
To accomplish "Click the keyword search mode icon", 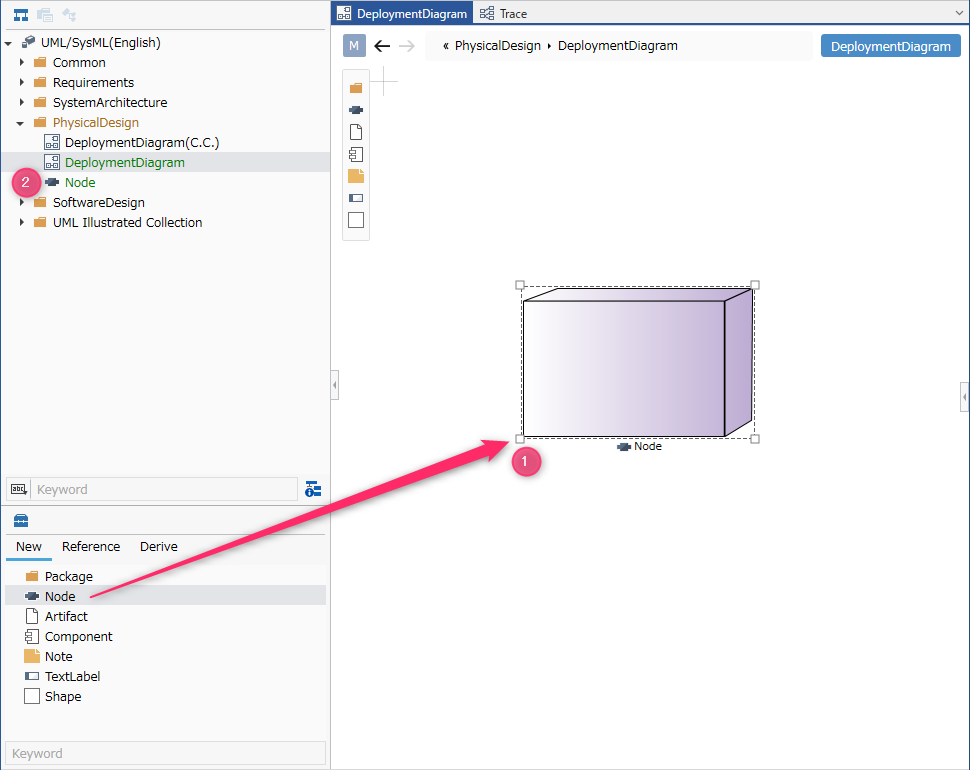I will click(19, 489).
